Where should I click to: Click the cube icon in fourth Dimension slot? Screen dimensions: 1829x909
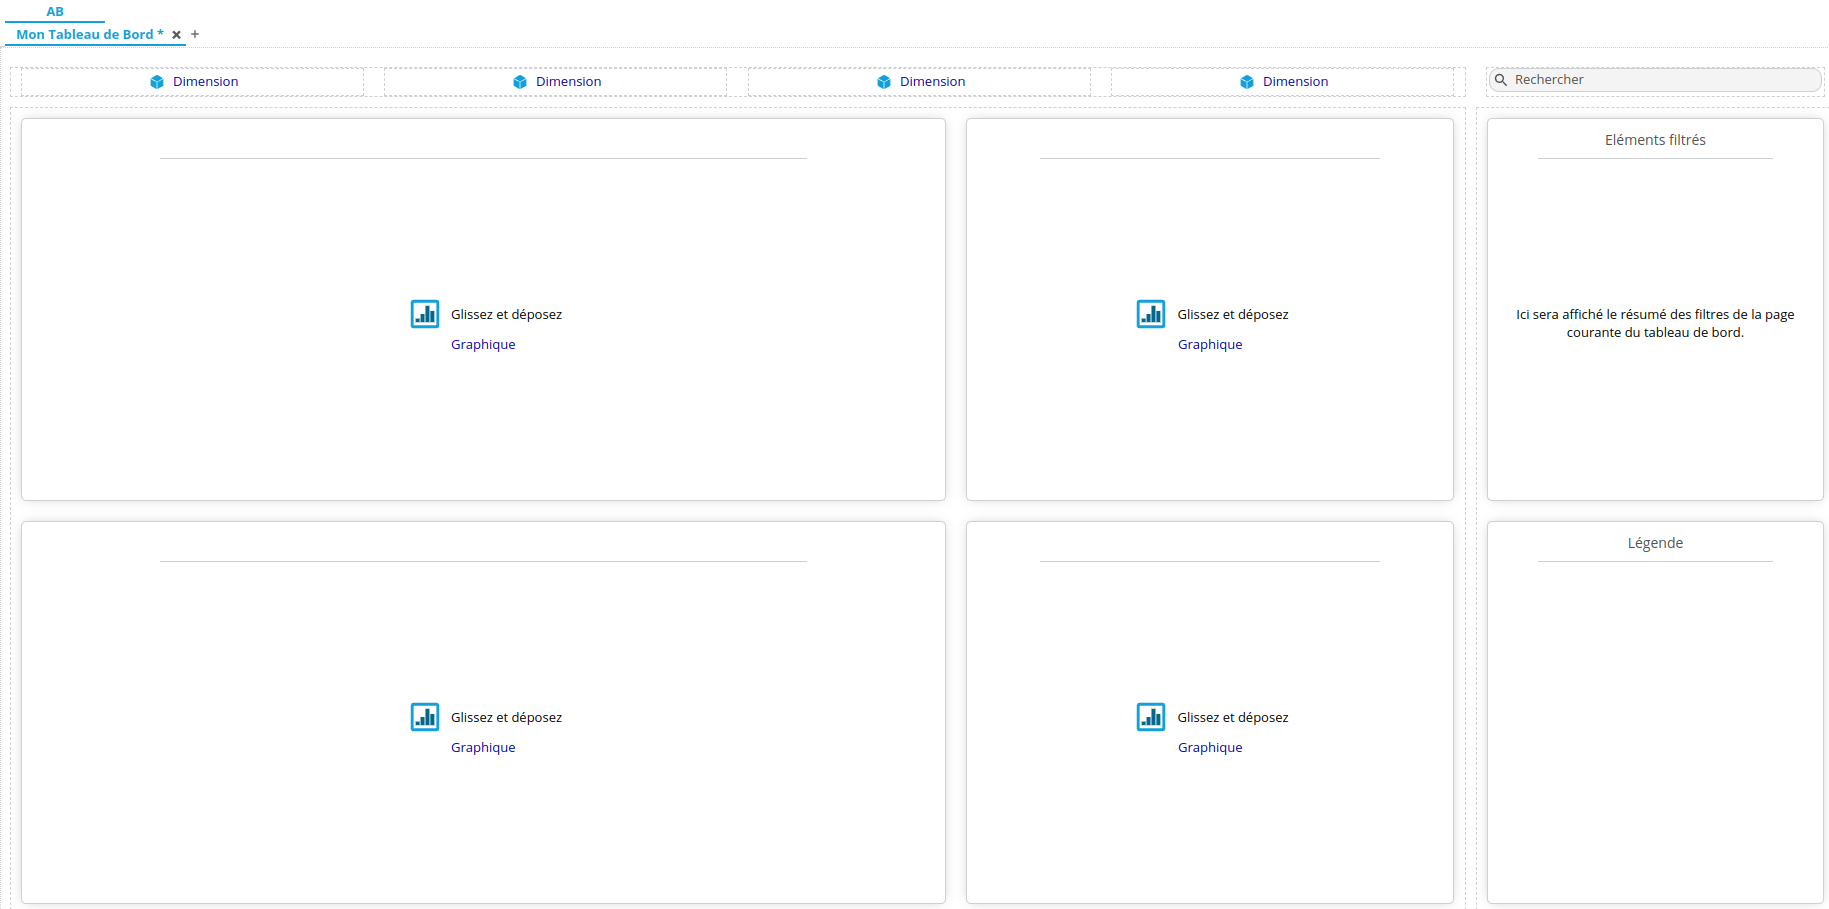(x=1247, y=82)
